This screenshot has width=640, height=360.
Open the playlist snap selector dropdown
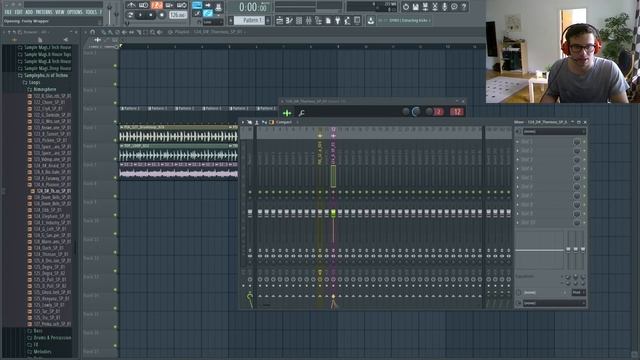pos(213,22)
